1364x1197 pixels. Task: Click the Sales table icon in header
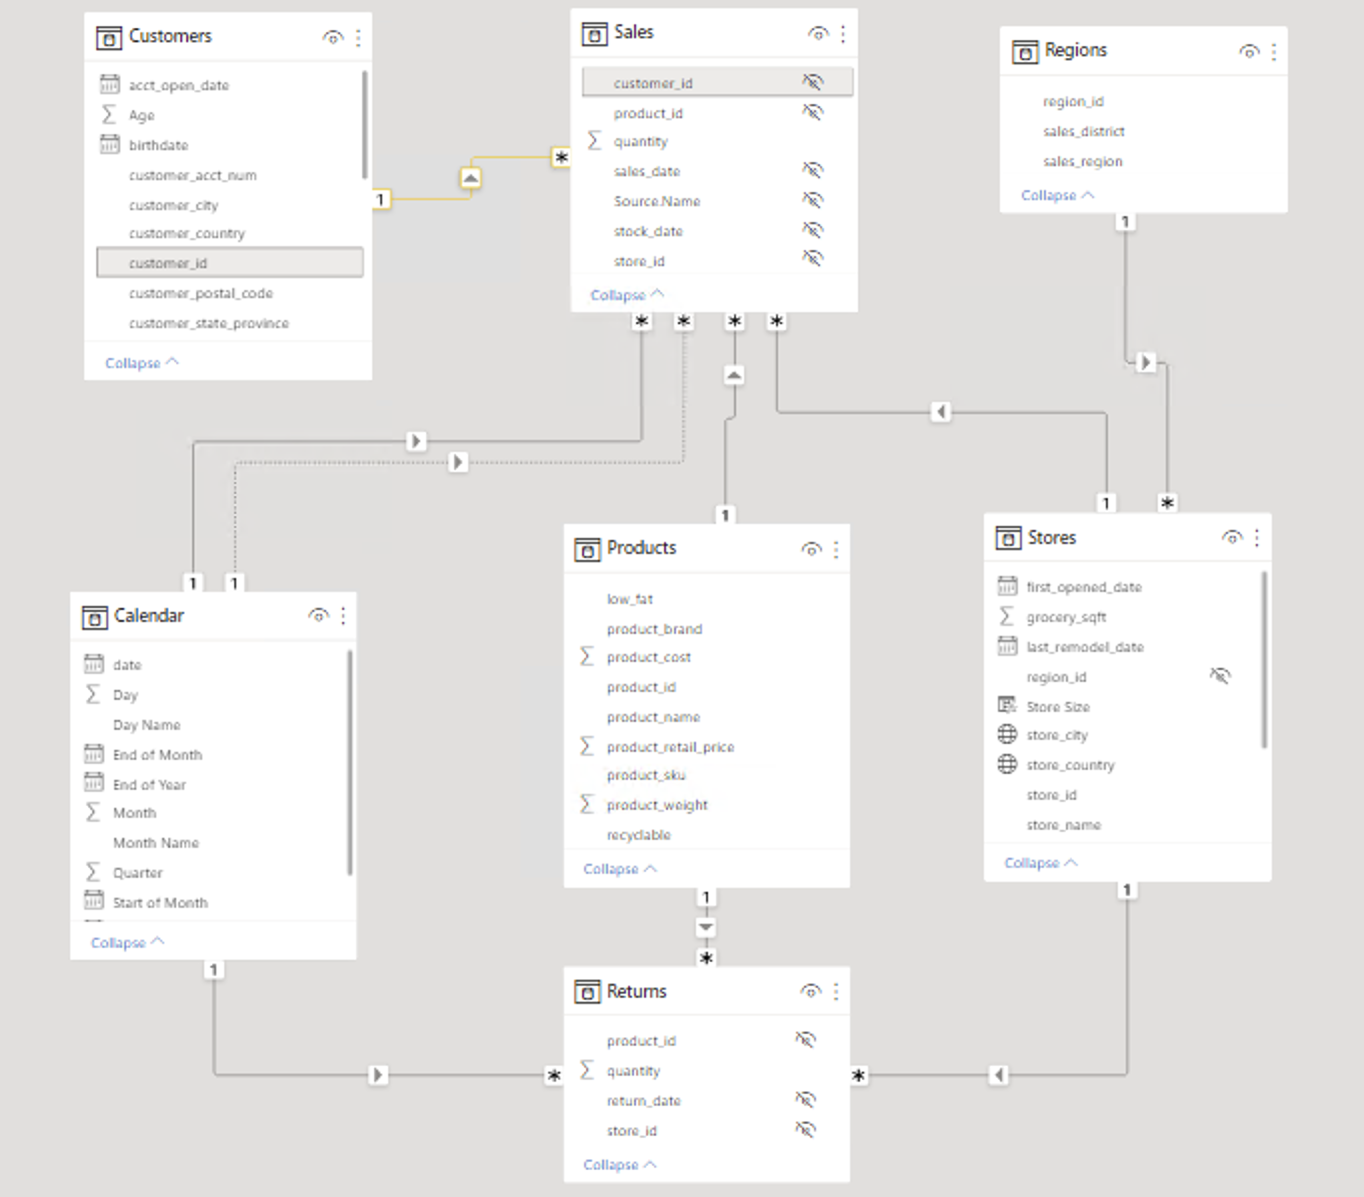tap(594, 34)
